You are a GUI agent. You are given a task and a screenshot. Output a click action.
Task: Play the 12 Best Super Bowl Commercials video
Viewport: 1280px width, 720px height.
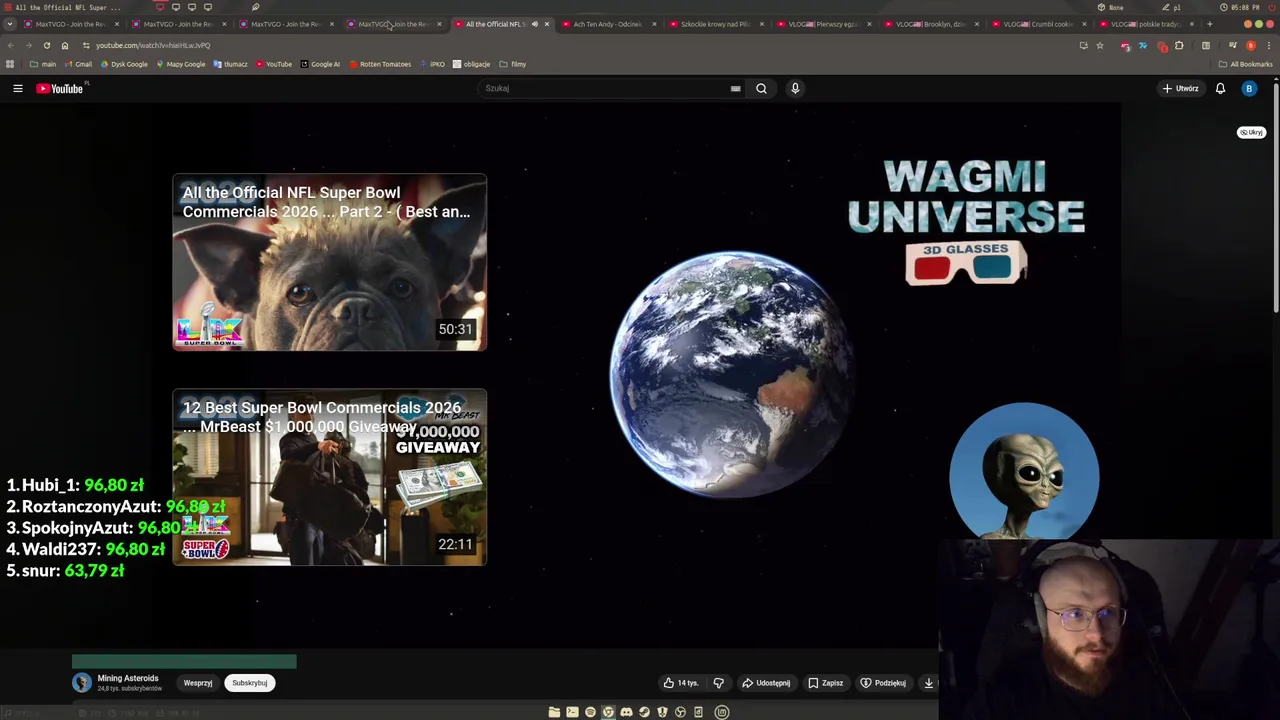pos(330,477)
